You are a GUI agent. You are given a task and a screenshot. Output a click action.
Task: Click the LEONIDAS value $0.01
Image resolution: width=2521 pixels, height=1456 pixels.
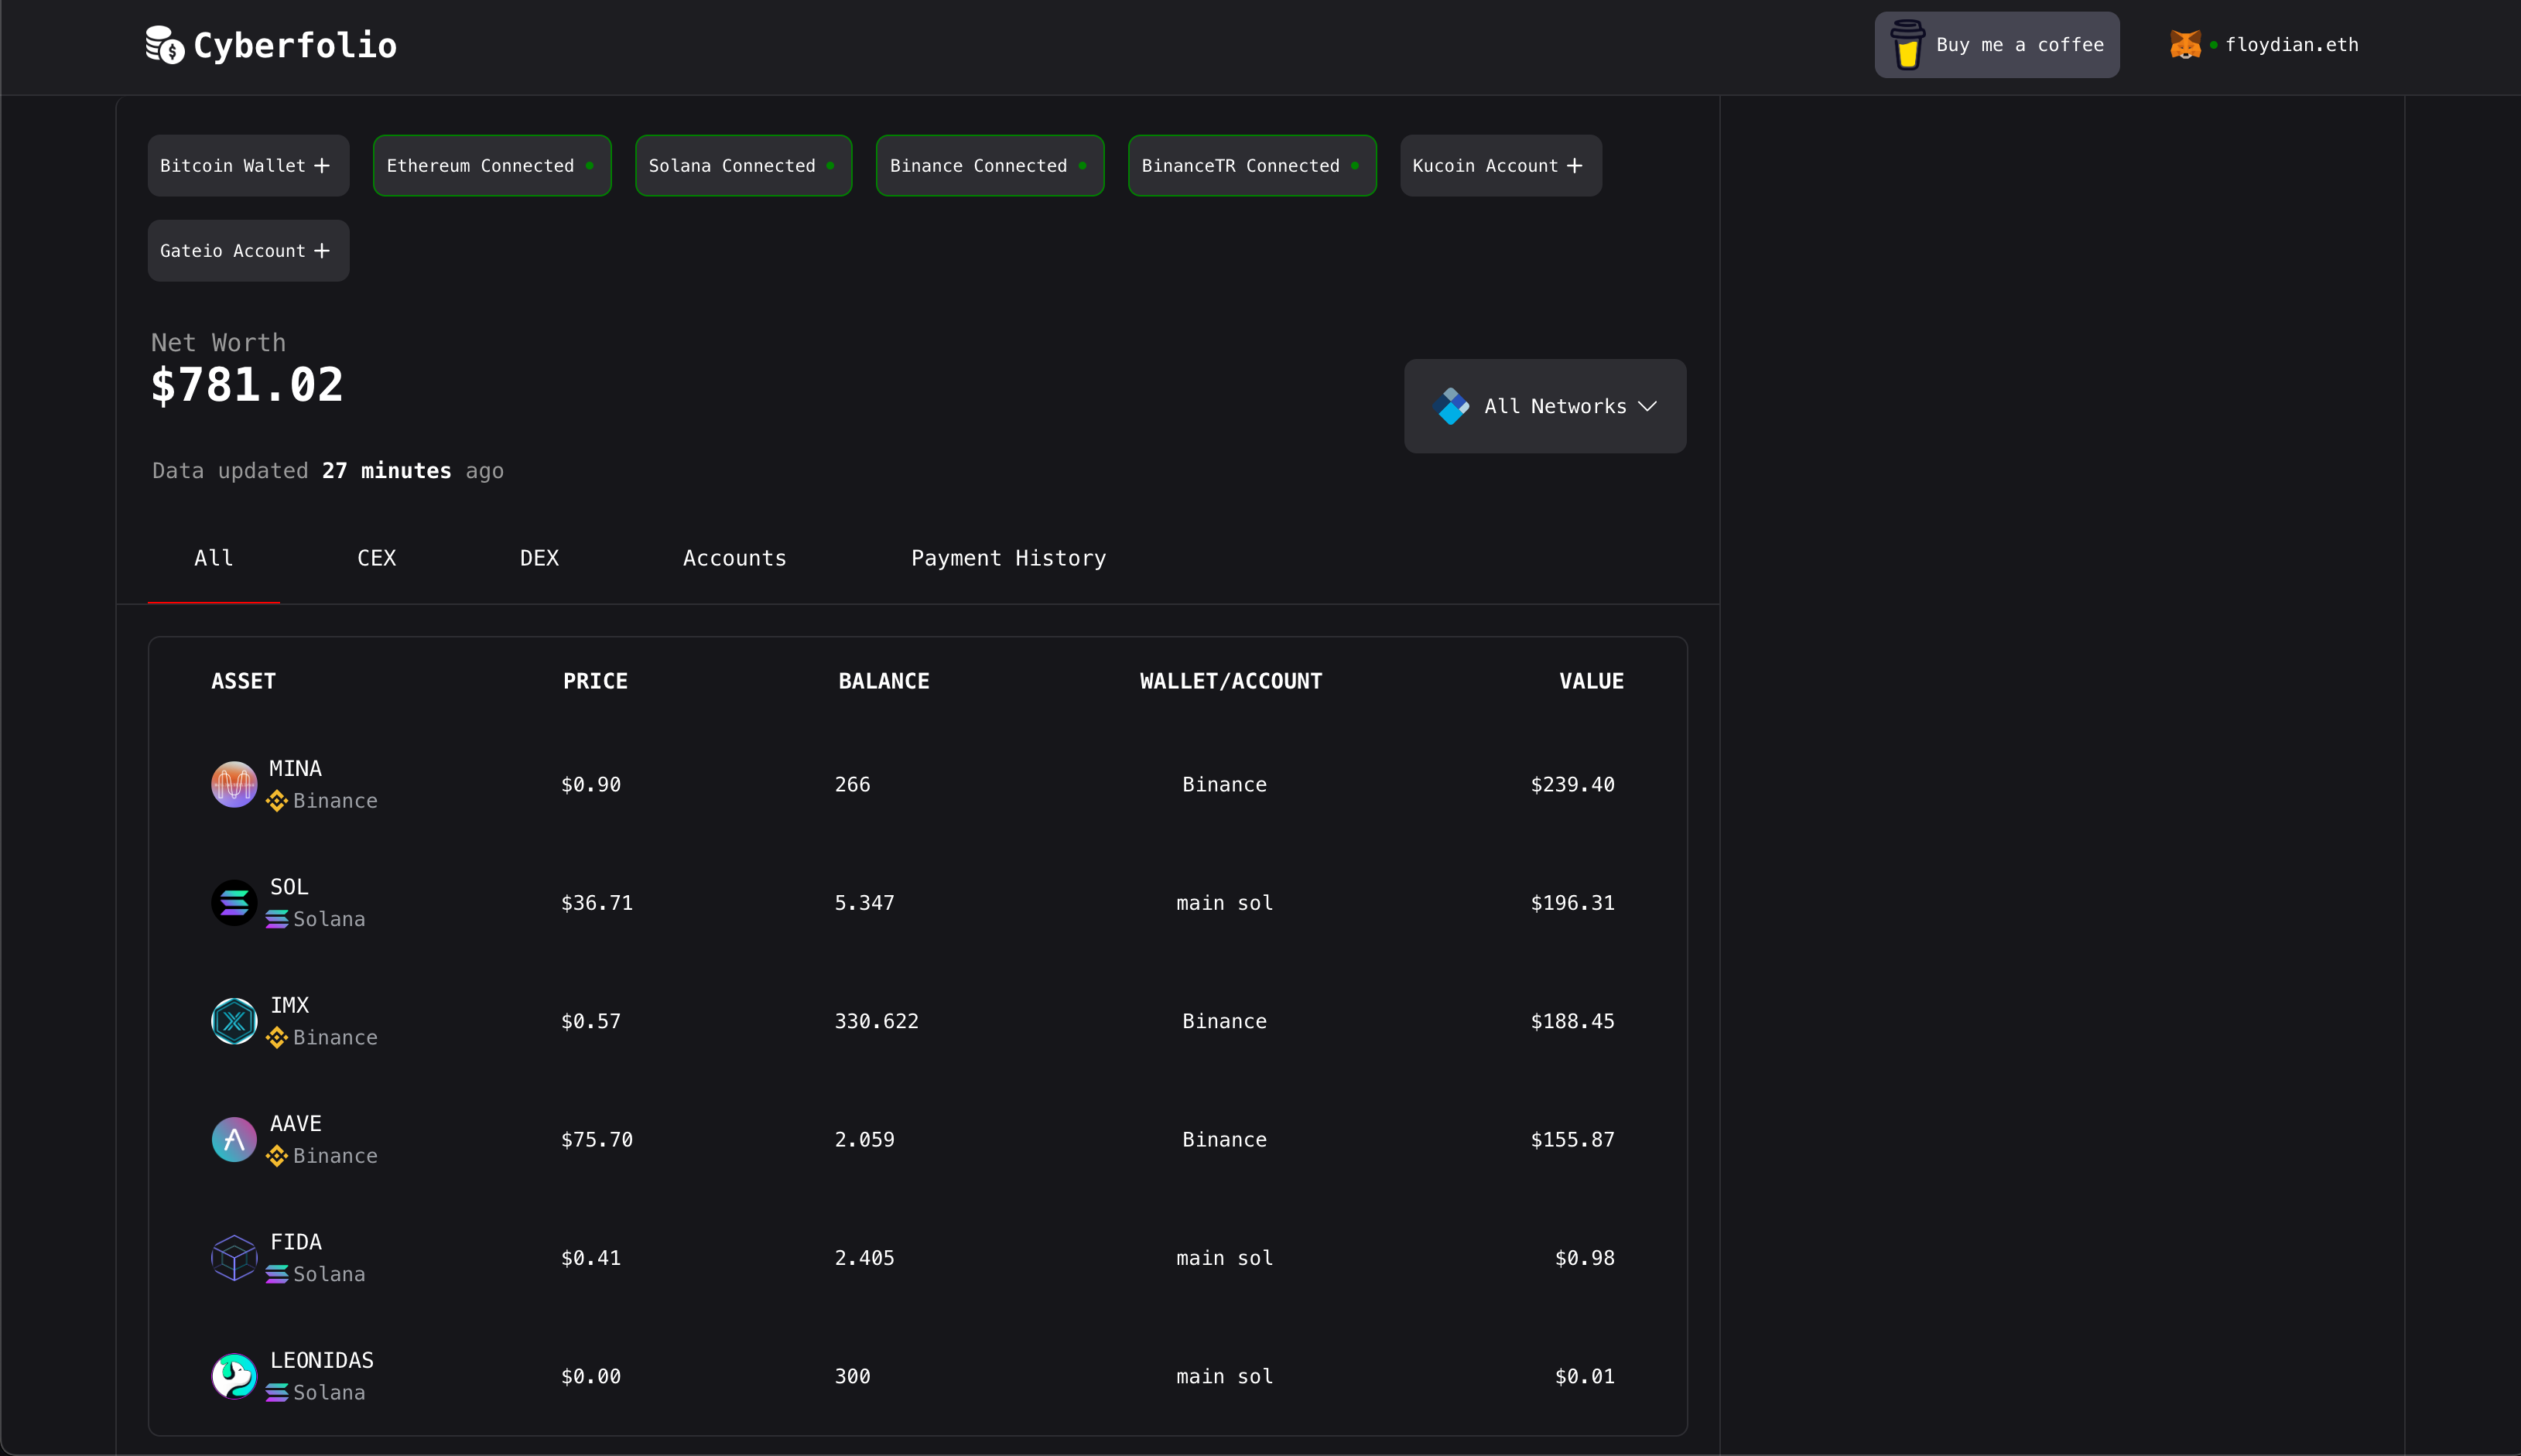click(1585, 1376)
